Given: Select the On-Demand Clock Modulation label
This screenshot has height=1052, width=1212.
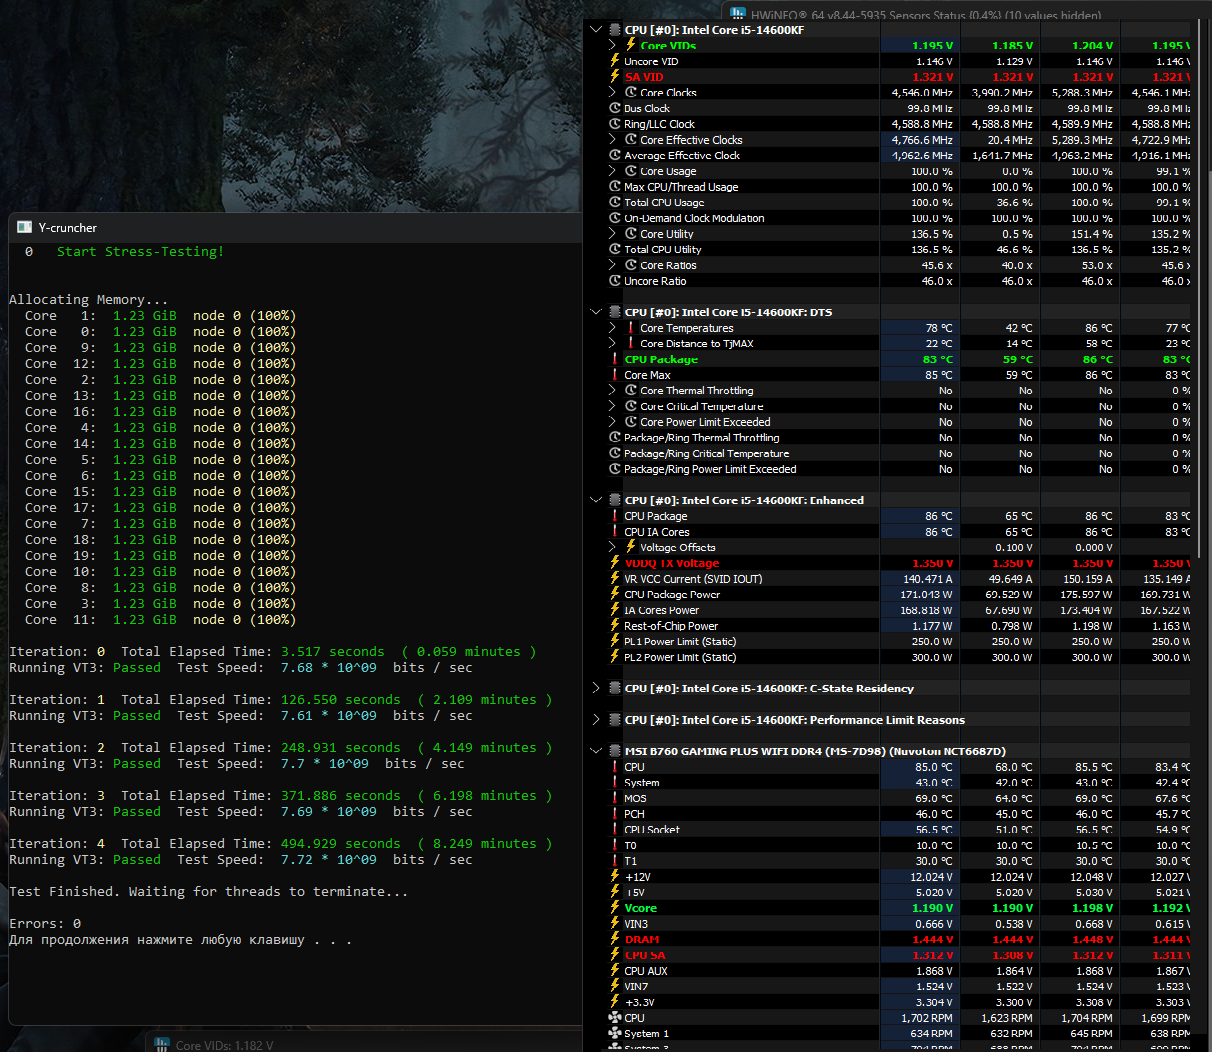Looking at the screenshot, I should coord(694,218).
